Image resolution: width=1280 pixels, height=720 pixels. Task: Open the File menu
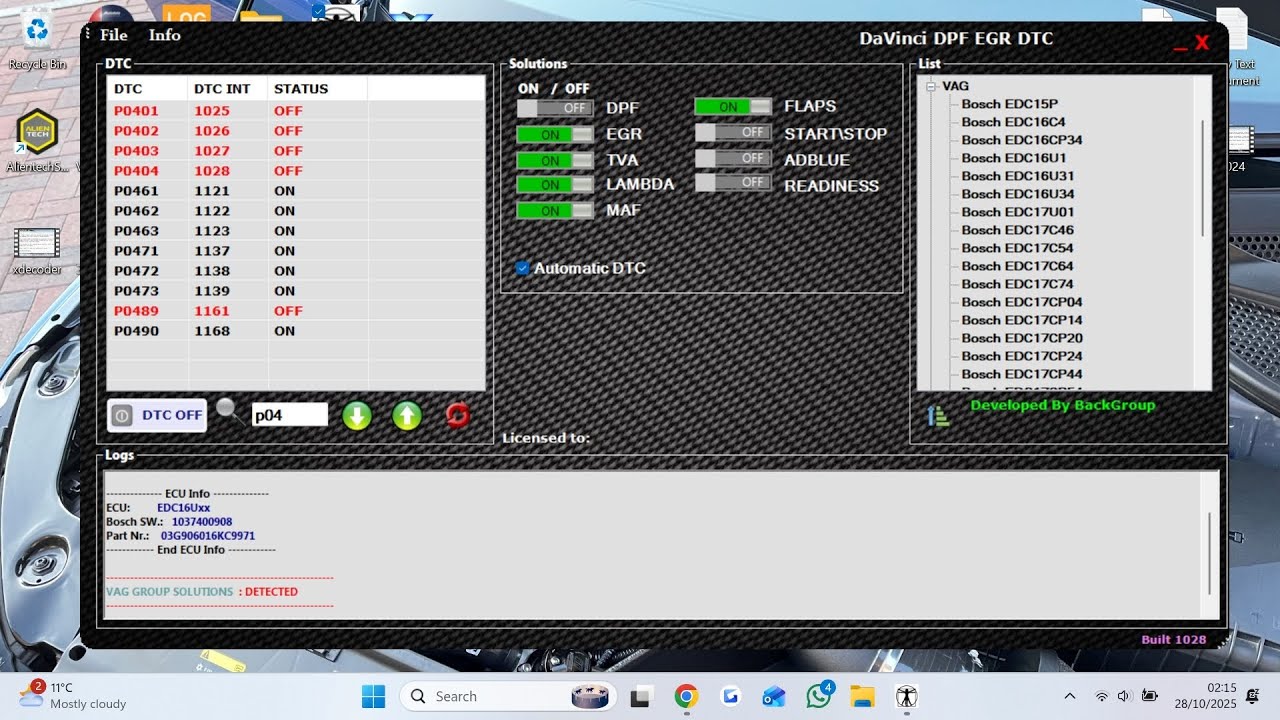coord(114,35)
